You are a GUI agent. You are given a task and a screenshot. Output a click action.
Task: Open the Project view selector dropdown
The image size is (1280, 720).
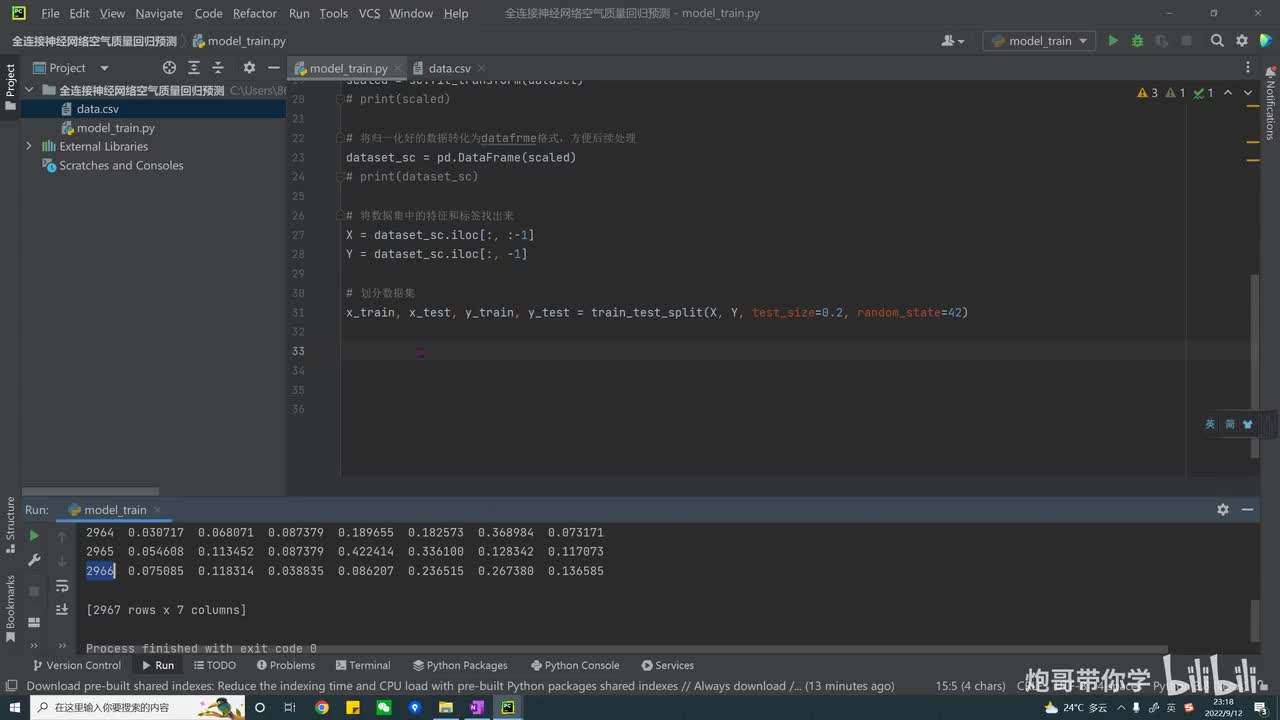(72, 68)
